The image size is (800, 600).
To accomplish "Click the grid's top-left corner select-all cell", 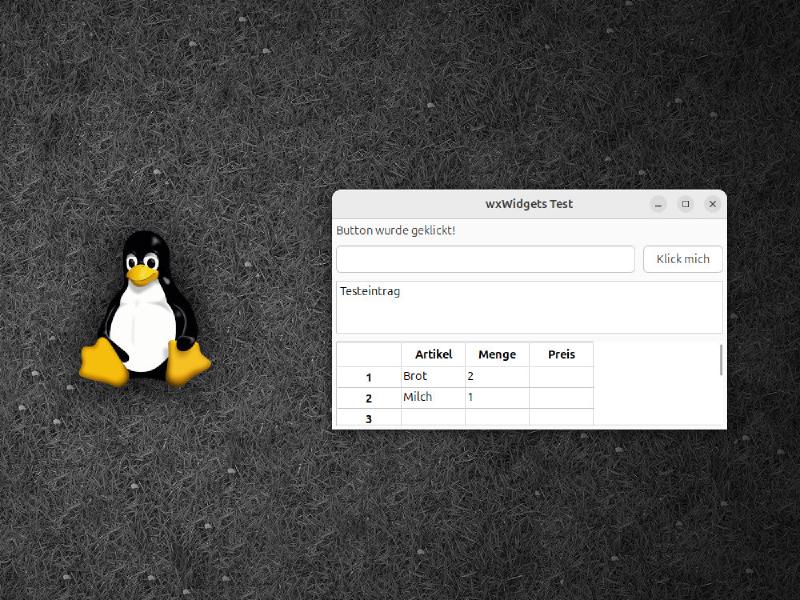I will [369, 354].
